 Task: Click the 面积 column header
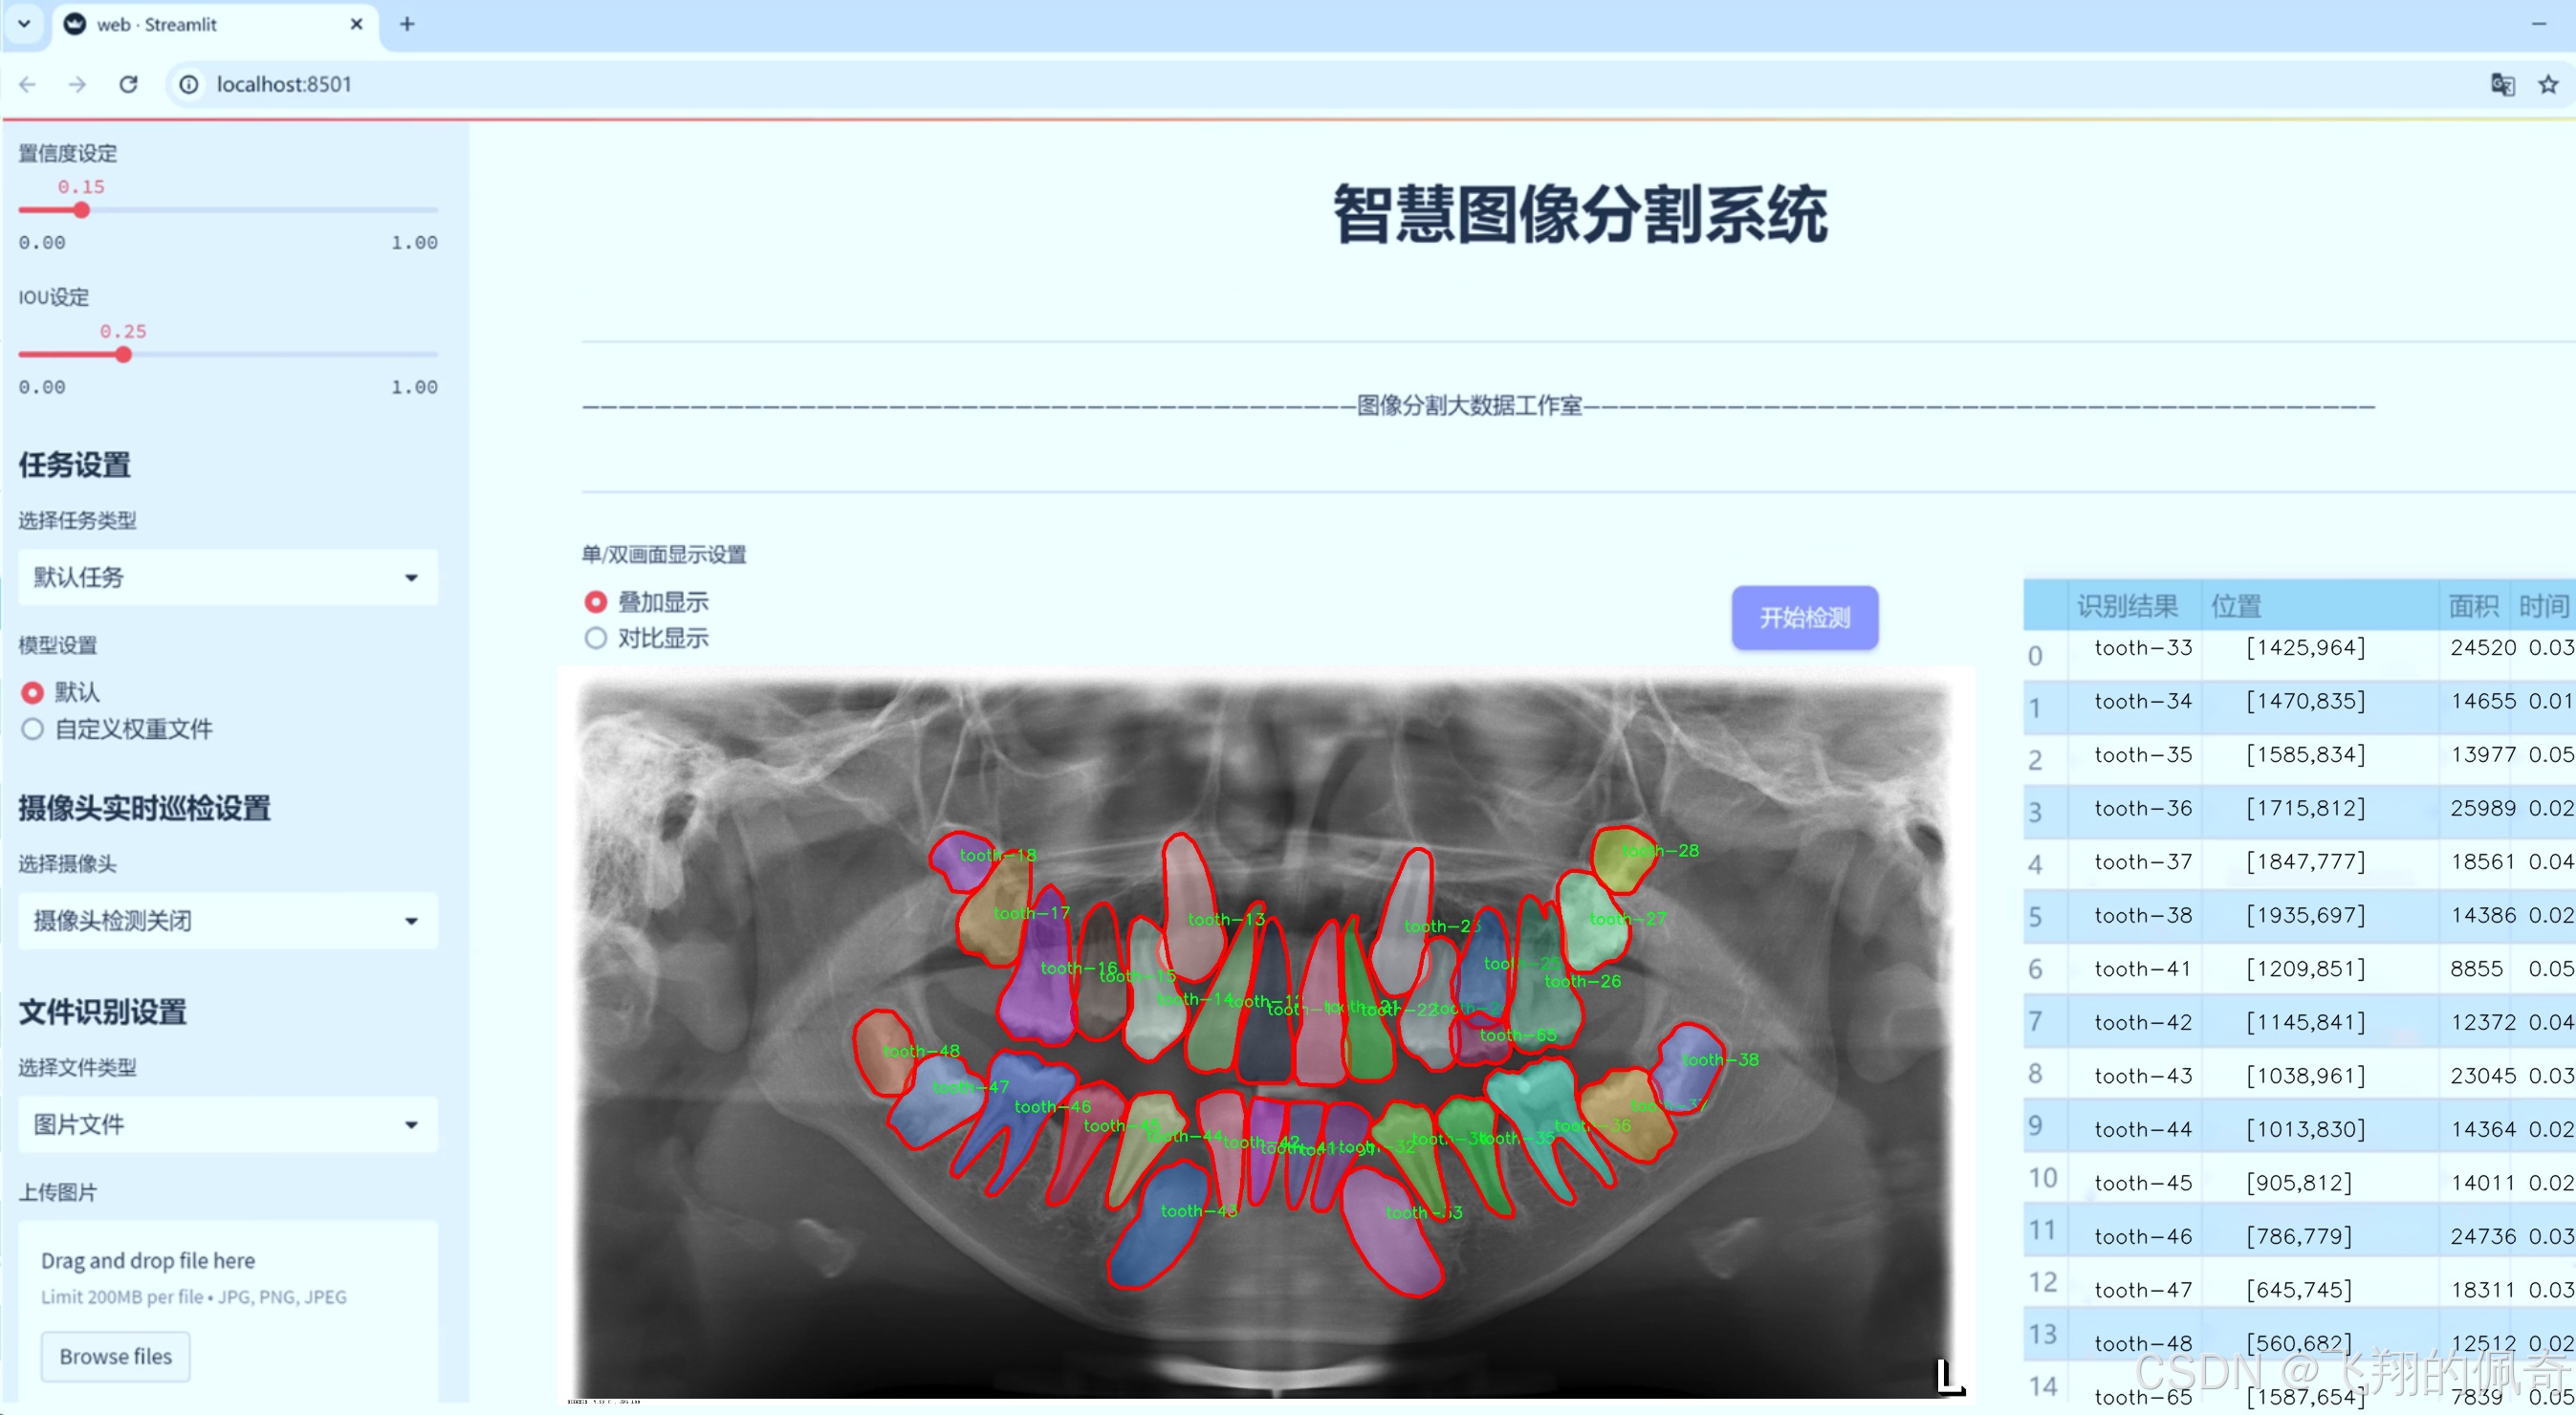click(2473, 605)
